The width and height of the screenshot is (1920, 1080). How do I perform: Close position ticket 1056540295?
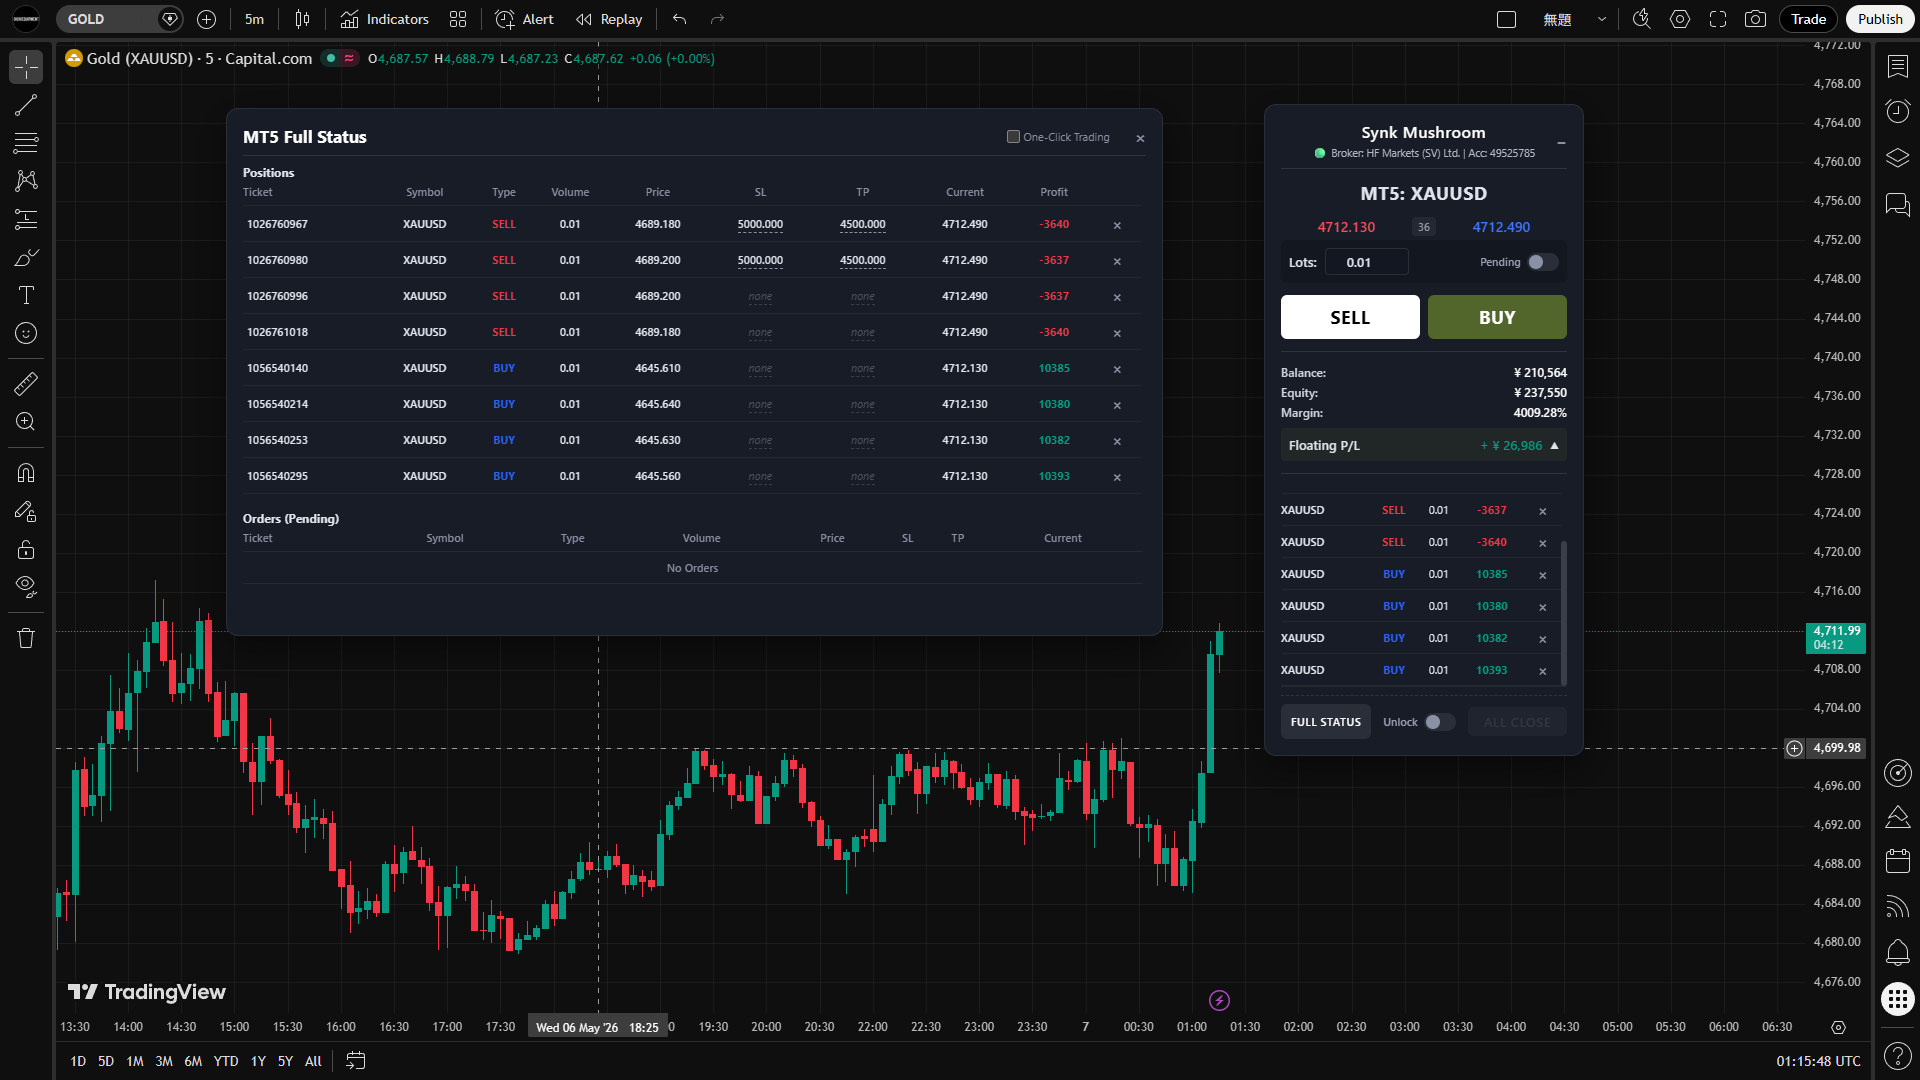click(x=1117, y=477)
